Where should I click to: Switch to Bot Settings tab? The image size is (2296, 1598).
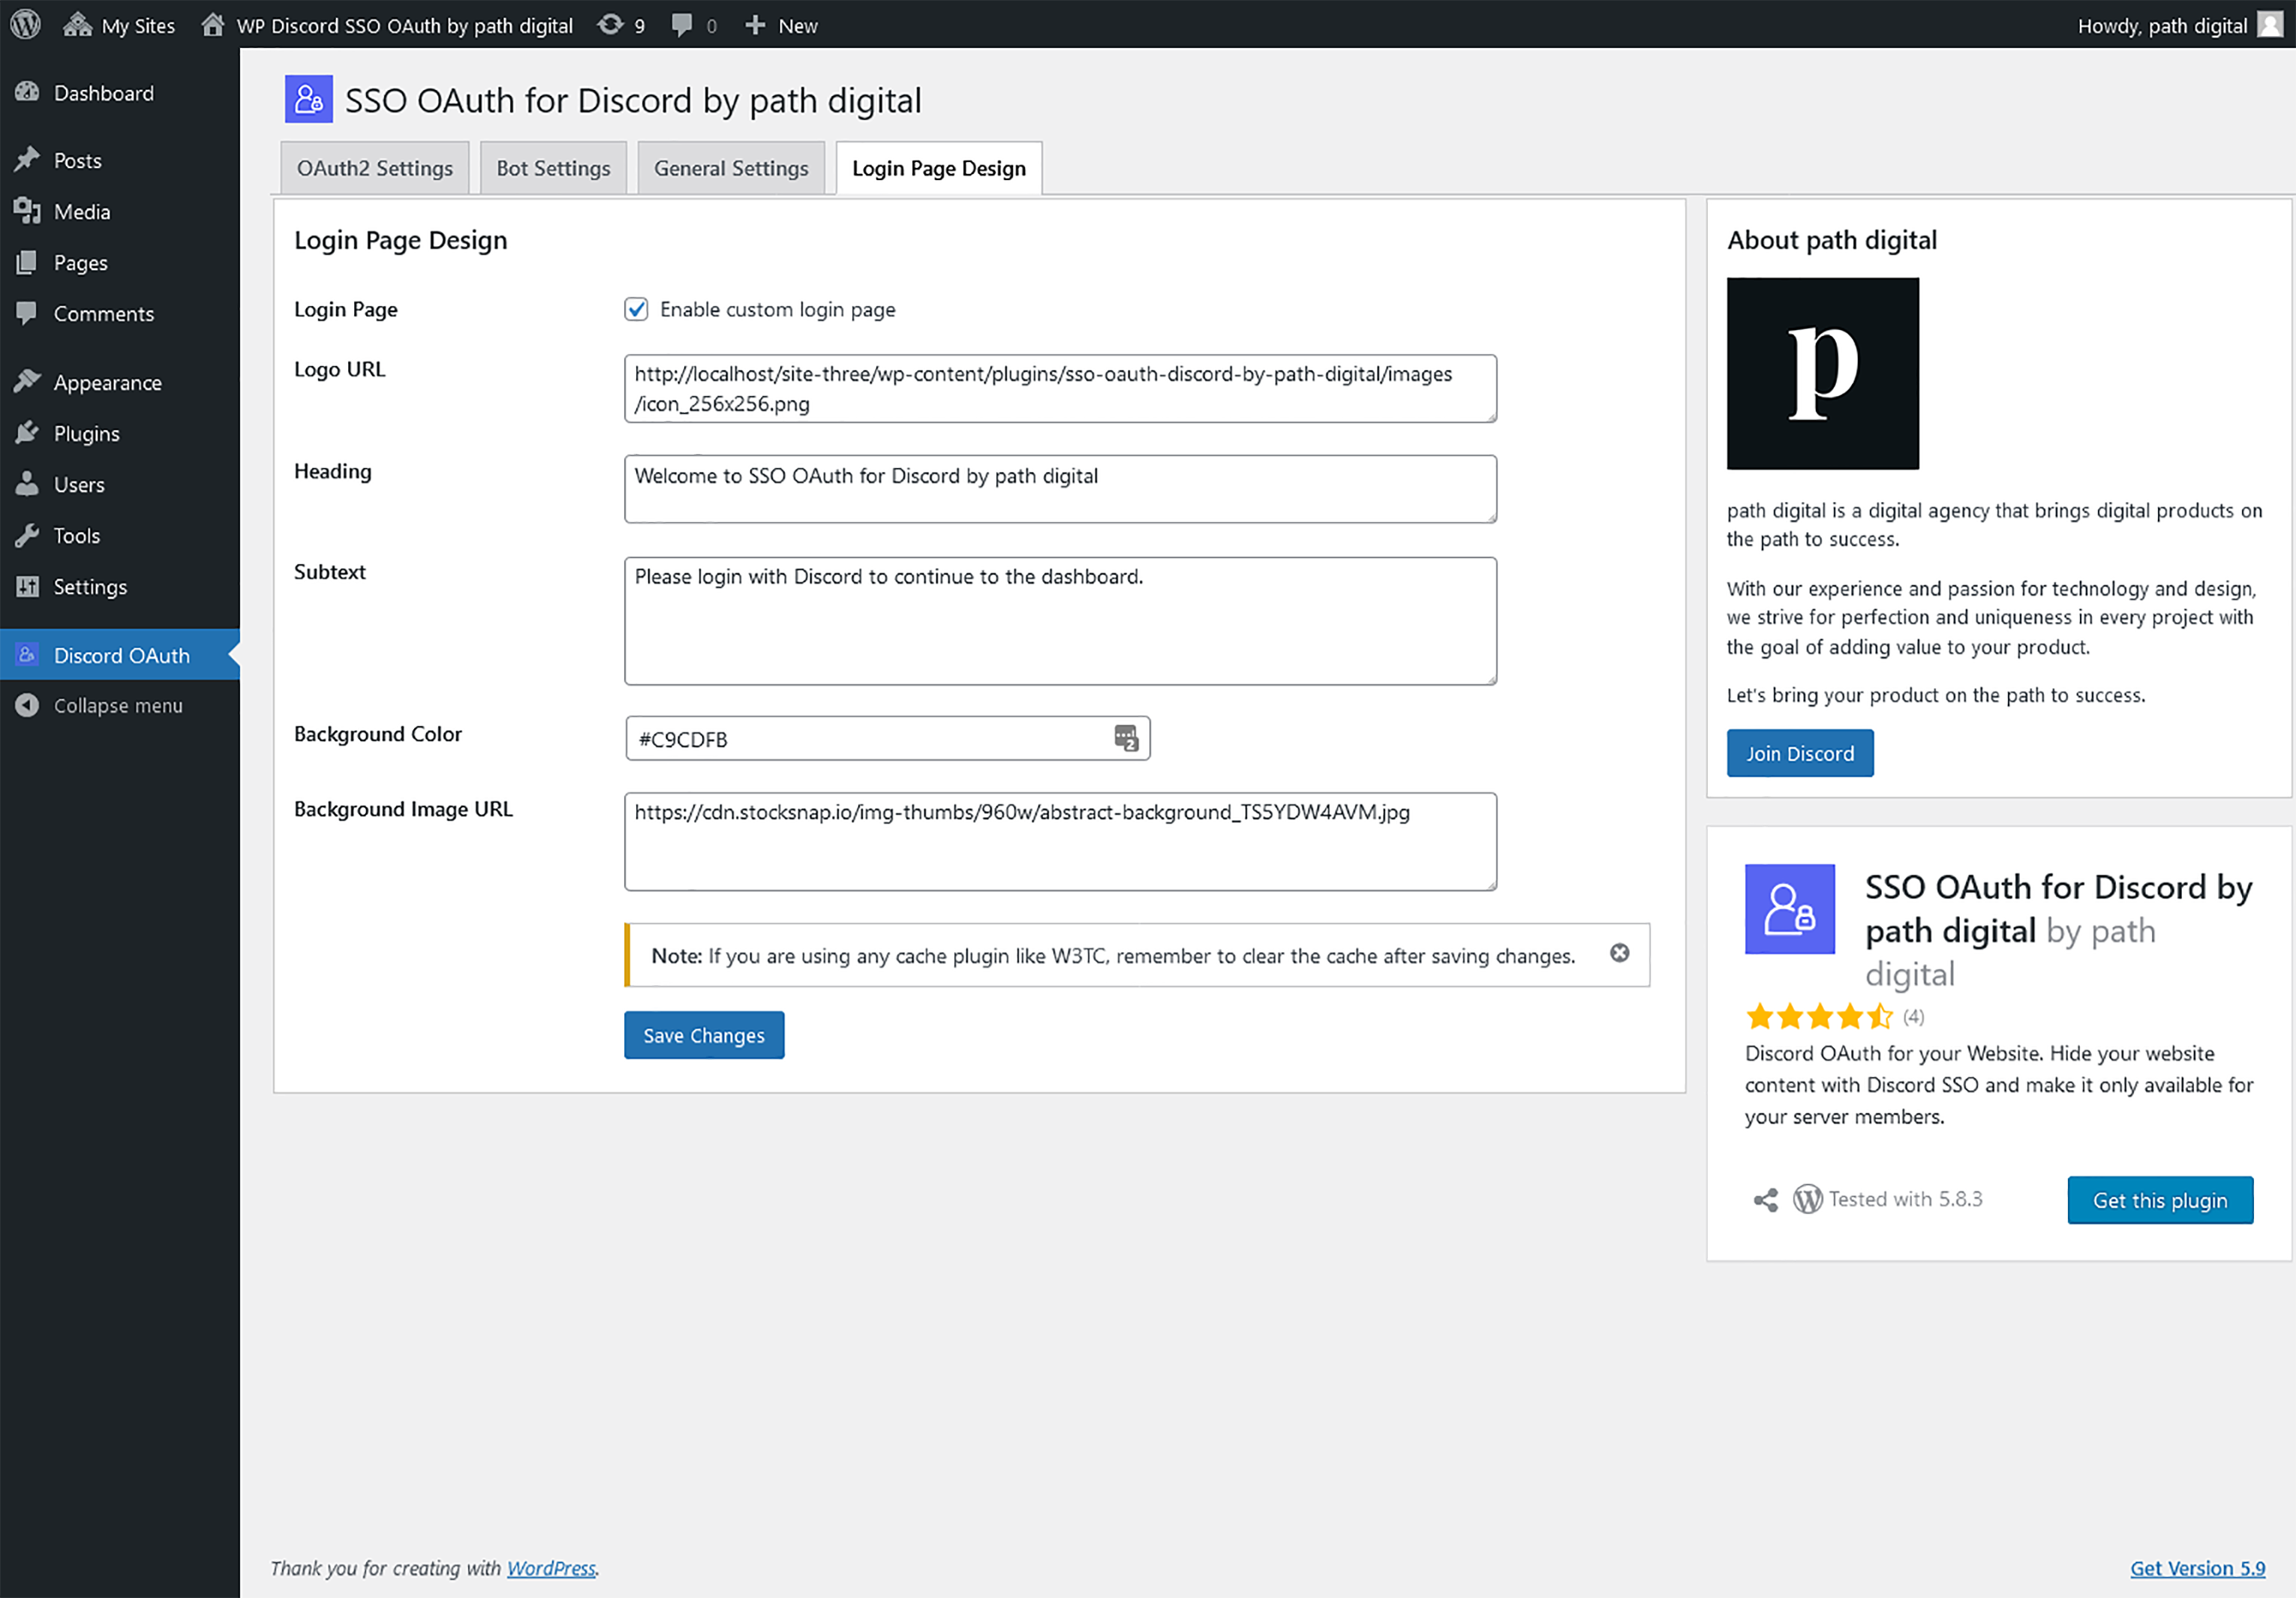tap(553, 168)
